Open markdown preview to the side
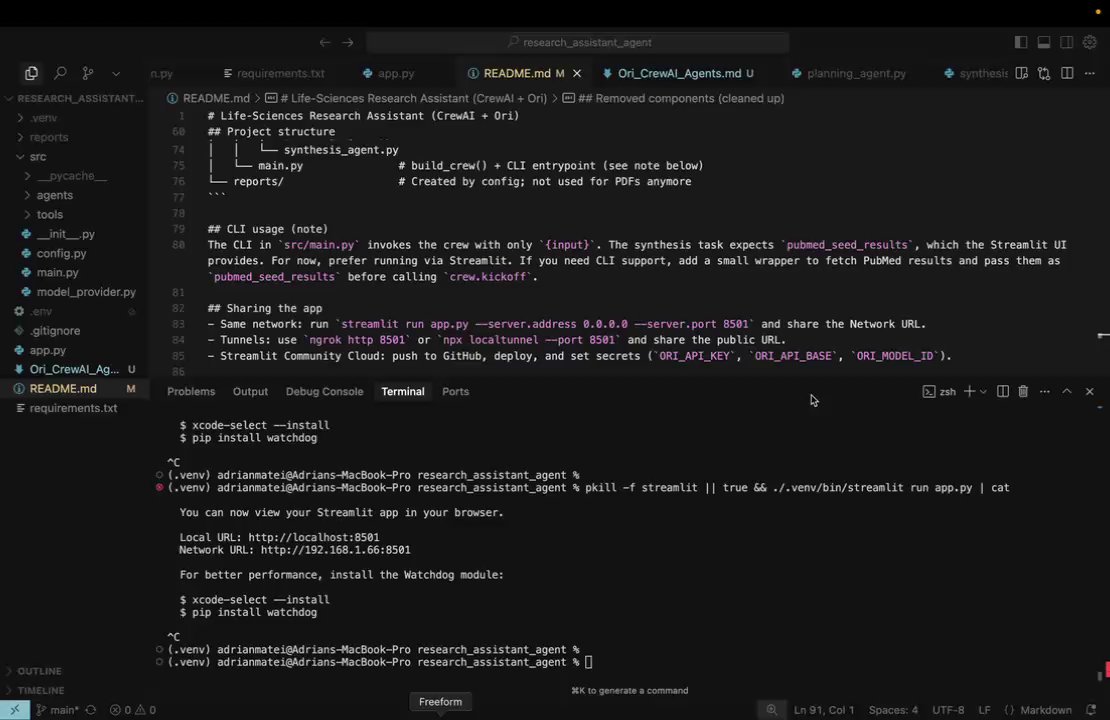Viewport: 1110px width, 720px height. [1022, 74]
